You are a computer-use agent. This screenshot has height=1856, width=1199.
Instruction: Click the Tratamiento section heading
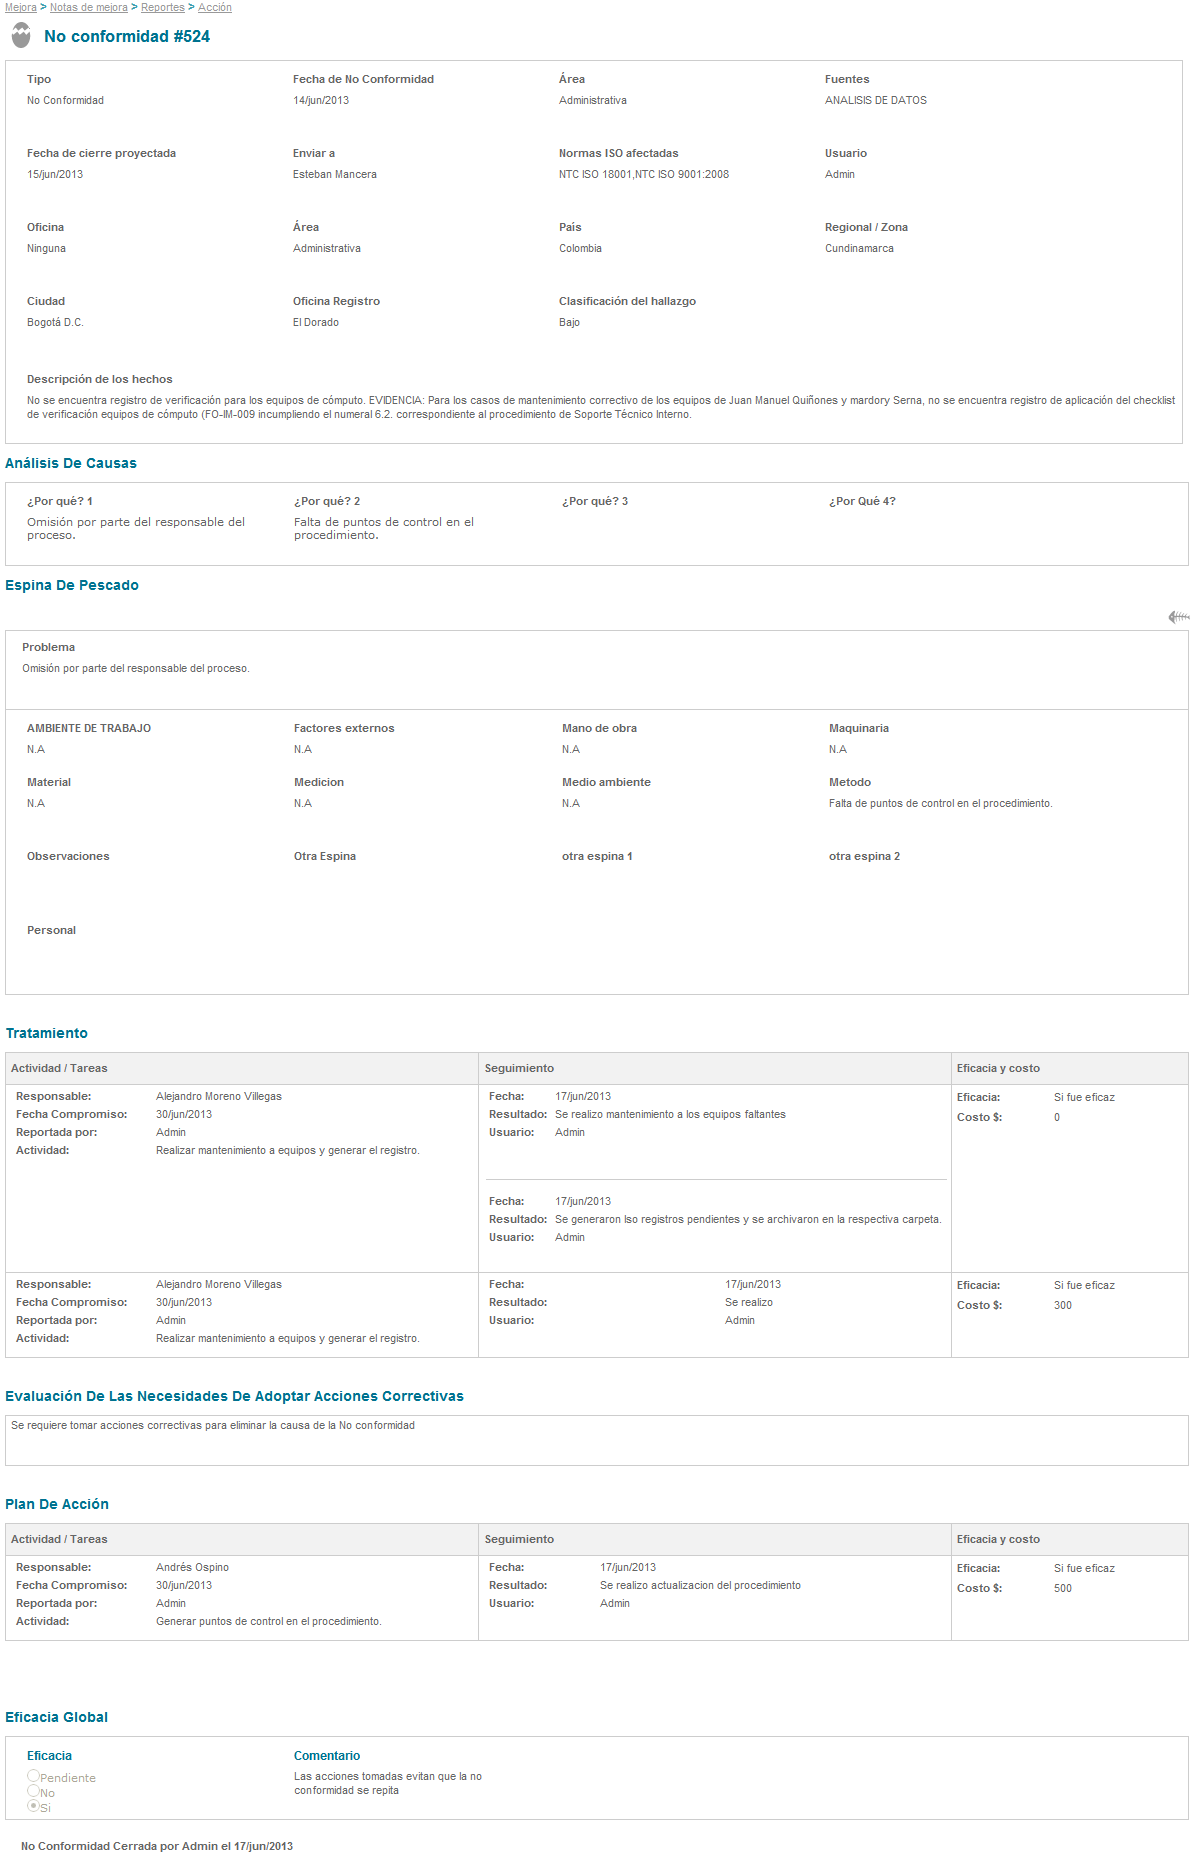[47, 1033]
